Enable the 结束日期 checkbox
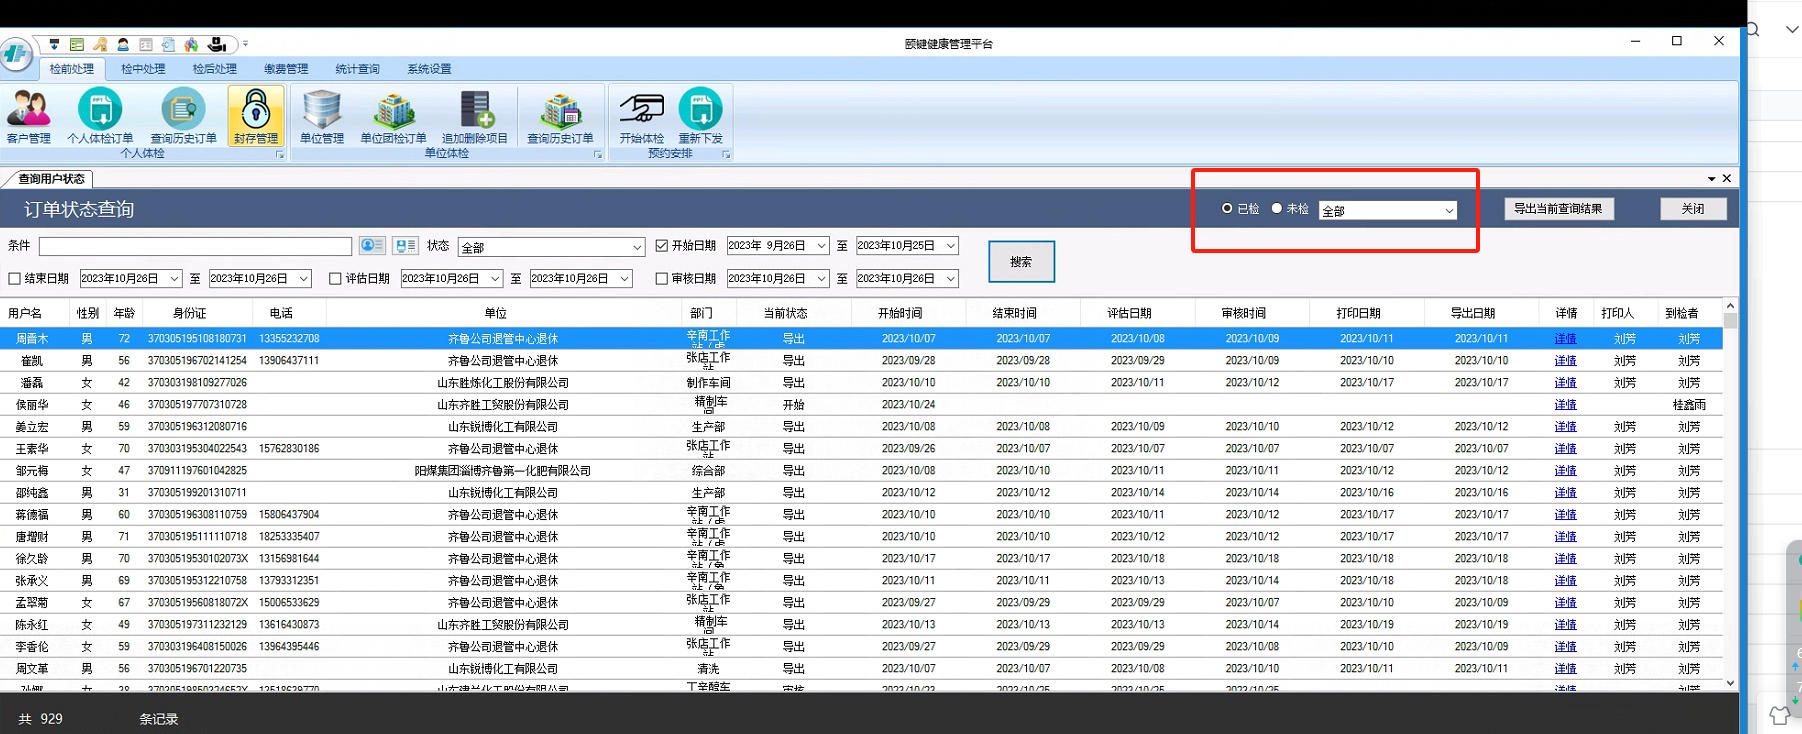The image size is (1802, 734). pyautogui.click(x=14, y=279)
